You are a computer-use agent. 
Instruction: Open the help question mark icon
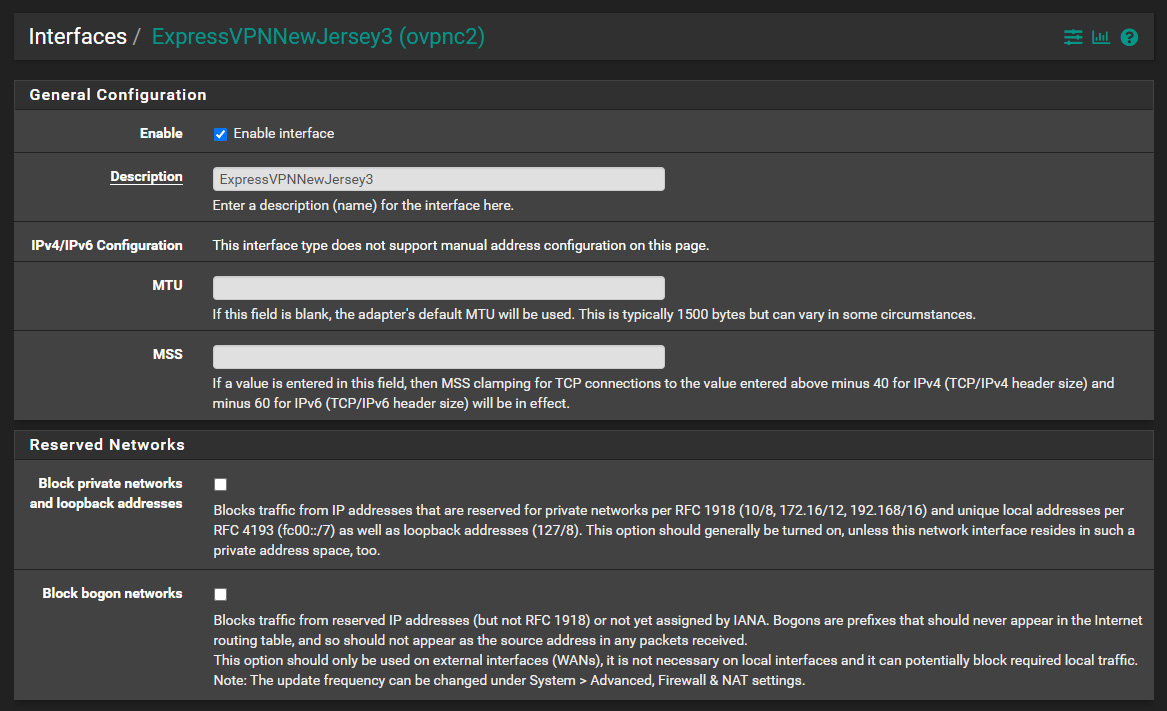pos(1129,37)
